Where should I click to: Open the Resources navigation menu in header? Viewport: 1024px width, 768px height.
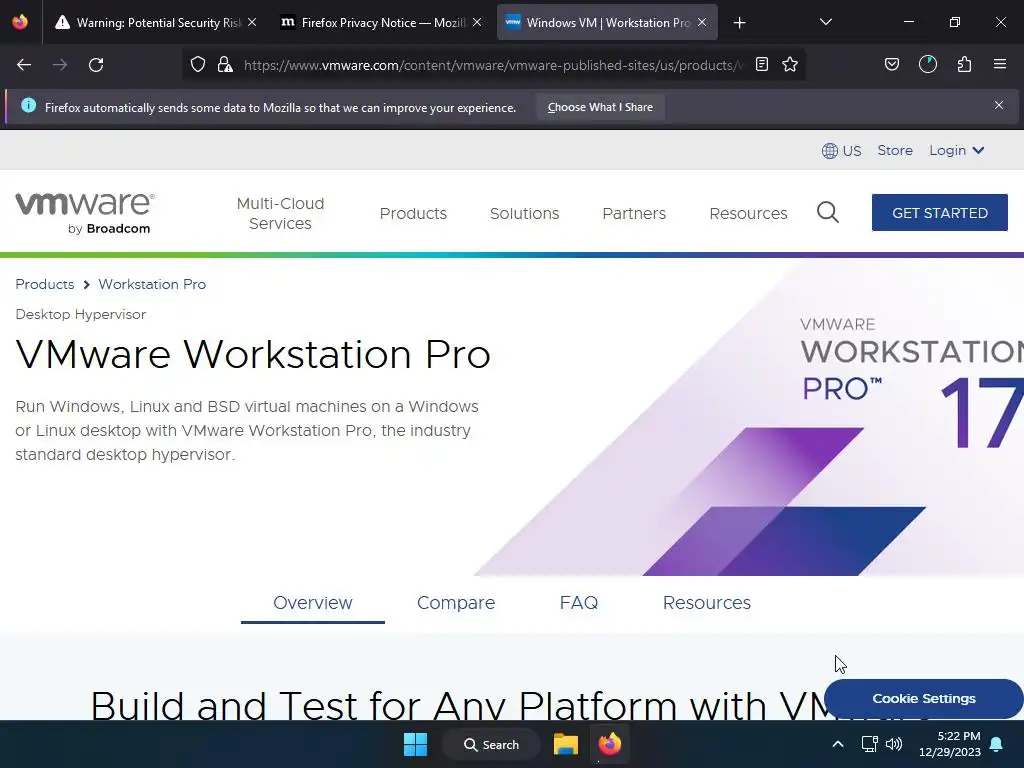(x=748, y=214)
